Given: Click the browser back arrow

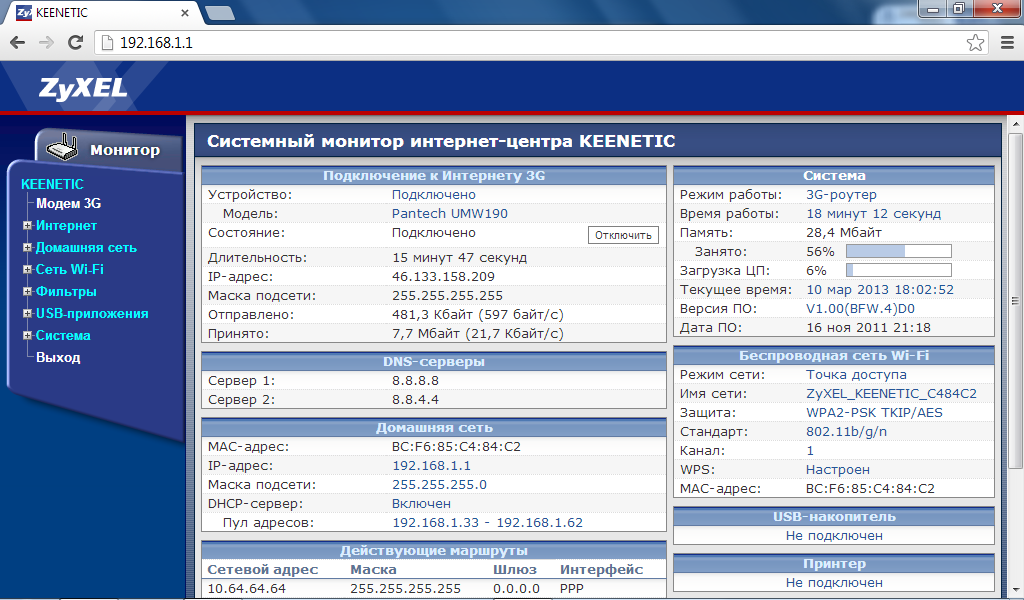Looking at the screenshot, I should pos(18,42).
